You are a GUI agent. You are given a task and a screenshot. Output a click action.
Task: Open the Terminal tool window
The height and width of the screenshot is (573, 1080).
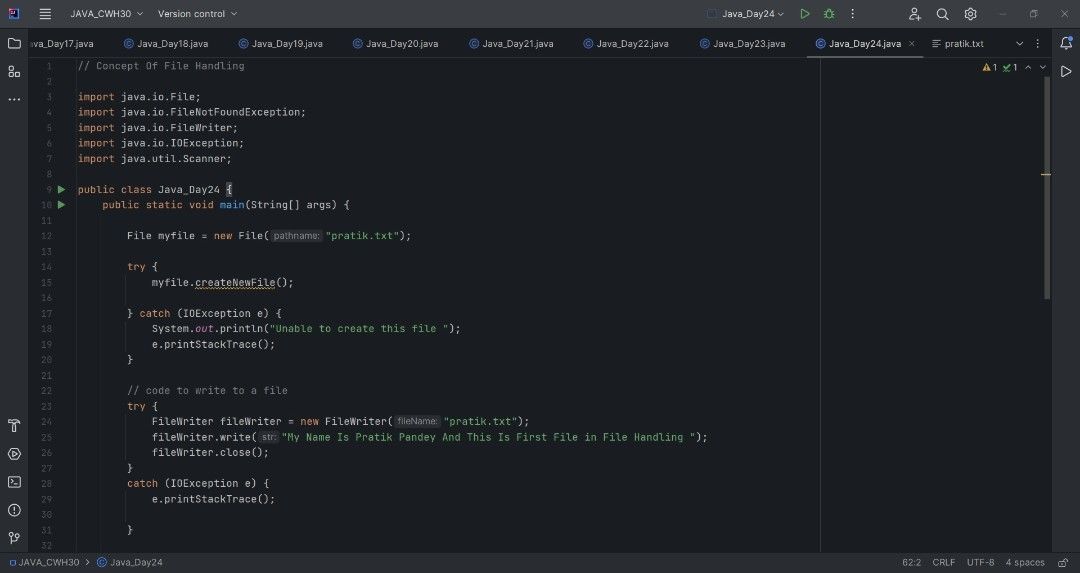coord(14,482)
